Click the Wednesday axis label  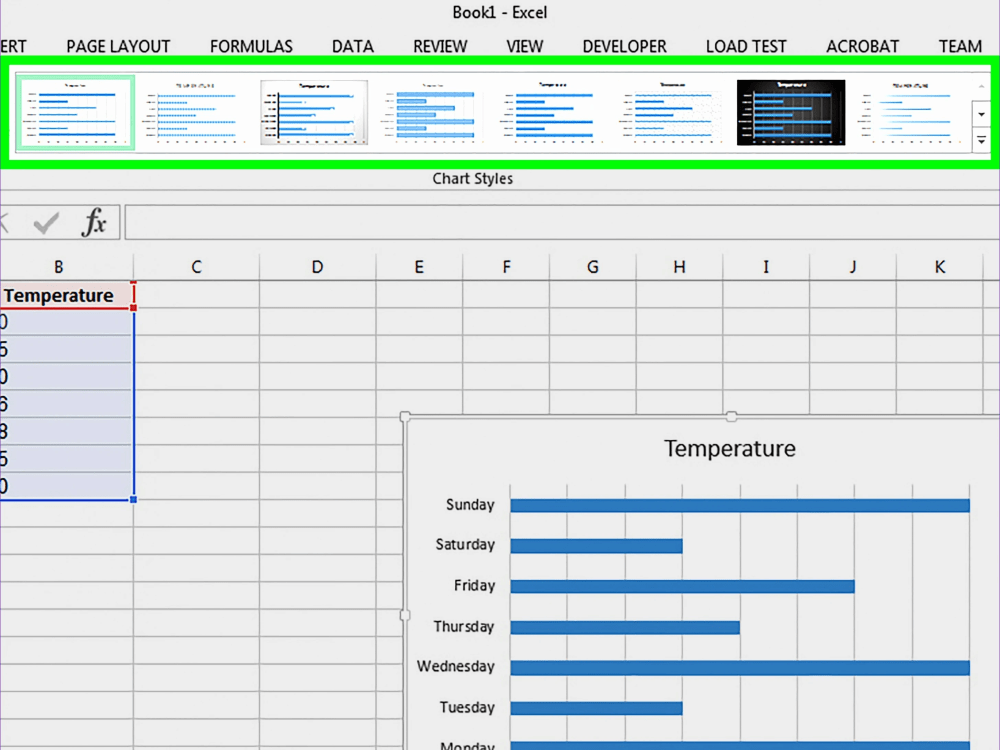coord(455,666)
